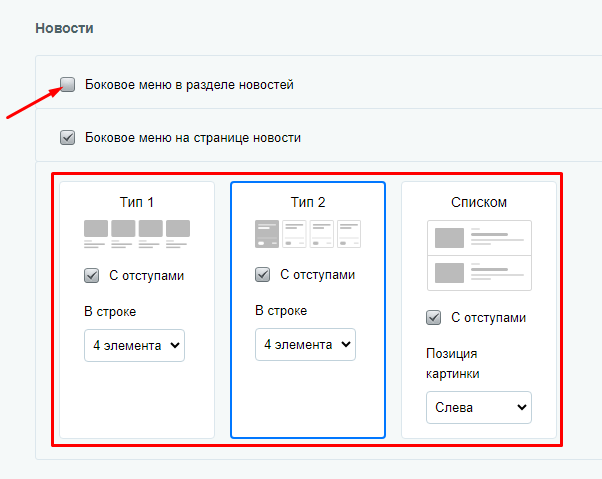Toggle С отступами checkbox under Списком
The height and width of the screenshot is (479, 602).
pyautogui.click(x=433, y=317)
